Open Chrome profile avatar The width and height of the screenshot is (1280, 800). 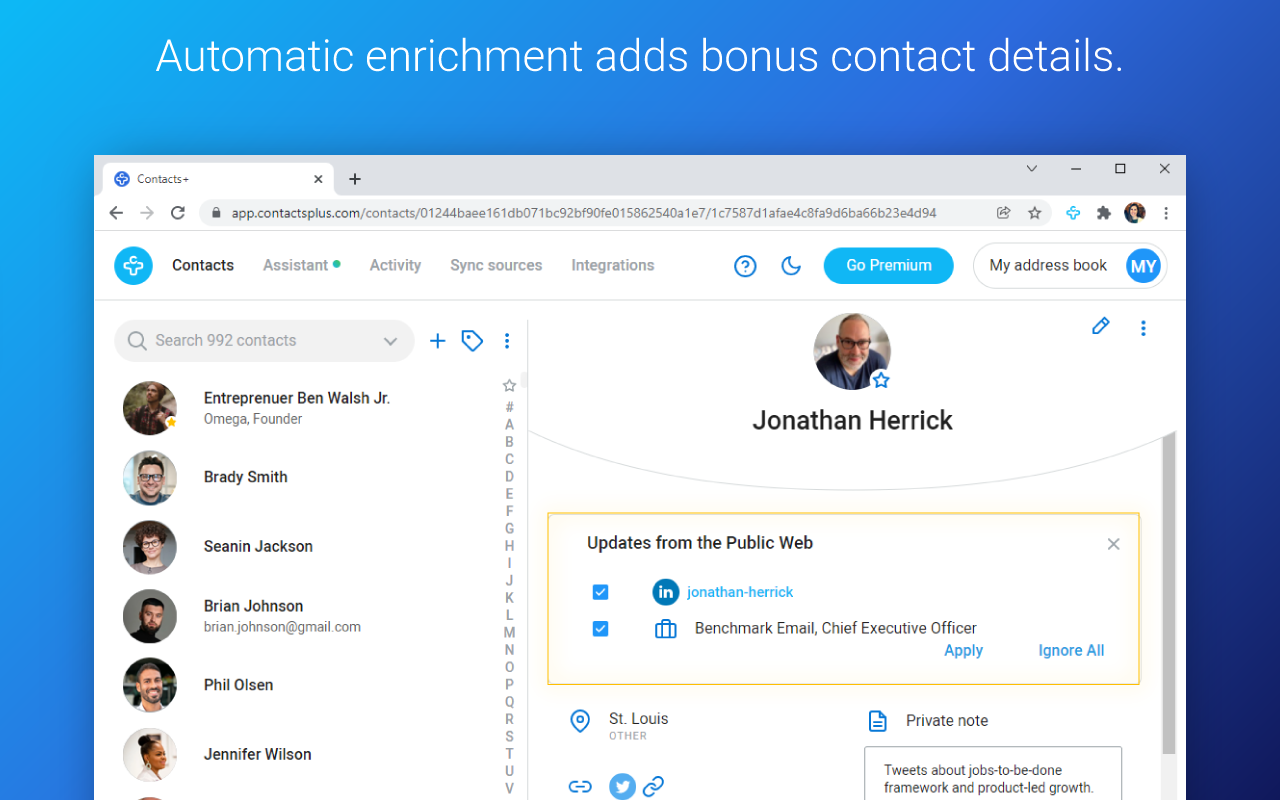click(1134, 213)
